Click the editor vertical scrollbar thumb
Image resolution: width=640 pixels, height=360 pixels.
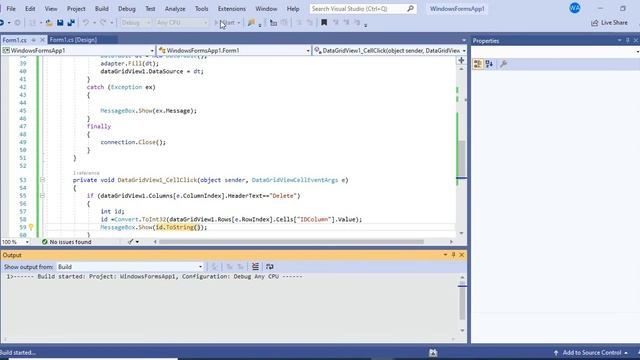(461, 158)
